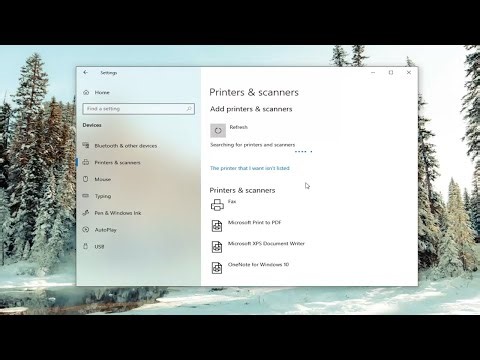
Task: Click the AutoPlay sidebar icon
Action: click(x=86, y=229)
